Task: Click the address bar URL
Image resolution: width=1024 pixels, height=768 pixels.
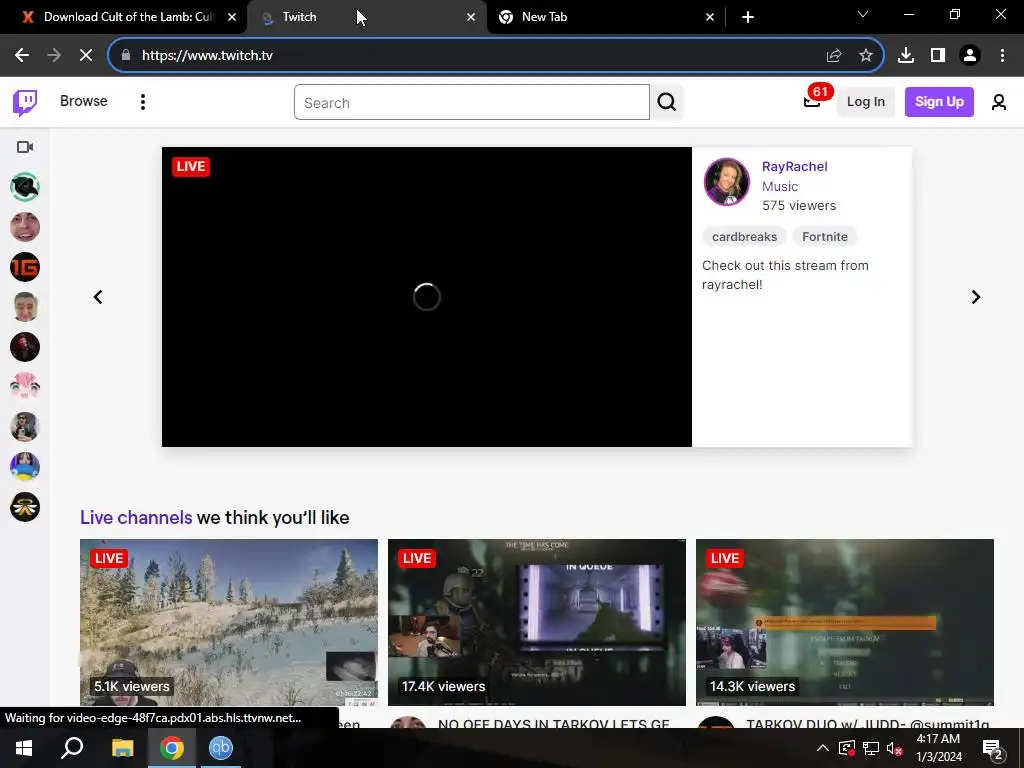Action: [x=207, y=56]
